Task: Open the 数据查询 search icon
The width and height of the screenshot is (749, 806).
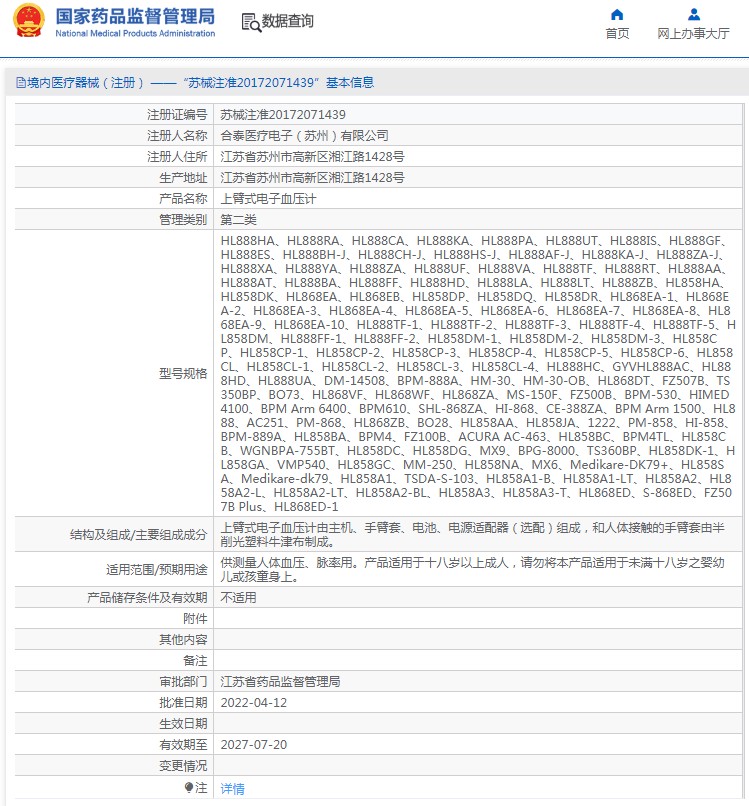Action: pos(251,22)
